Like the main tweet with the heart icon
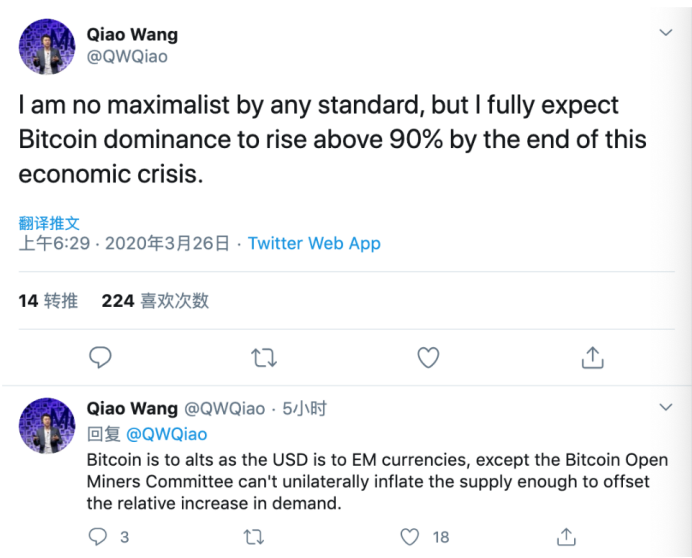692x558 pixels. pyautogui.click(x=428, y=358)
